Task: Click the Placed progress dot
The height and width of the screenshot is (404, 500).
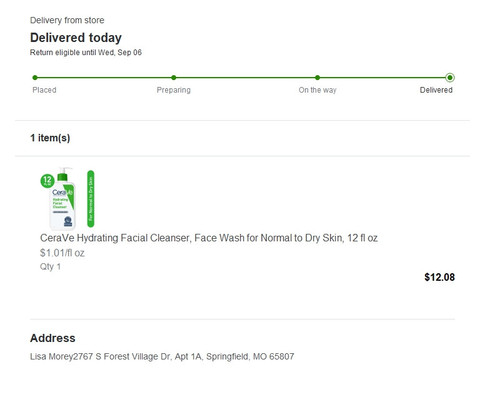Action: point(35,78)
